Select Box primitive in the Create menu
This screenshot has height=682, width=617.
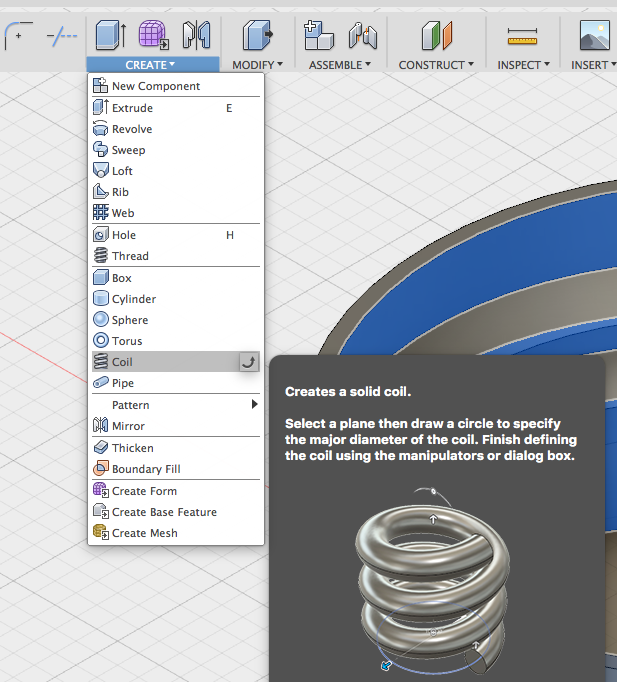point(176,277)
